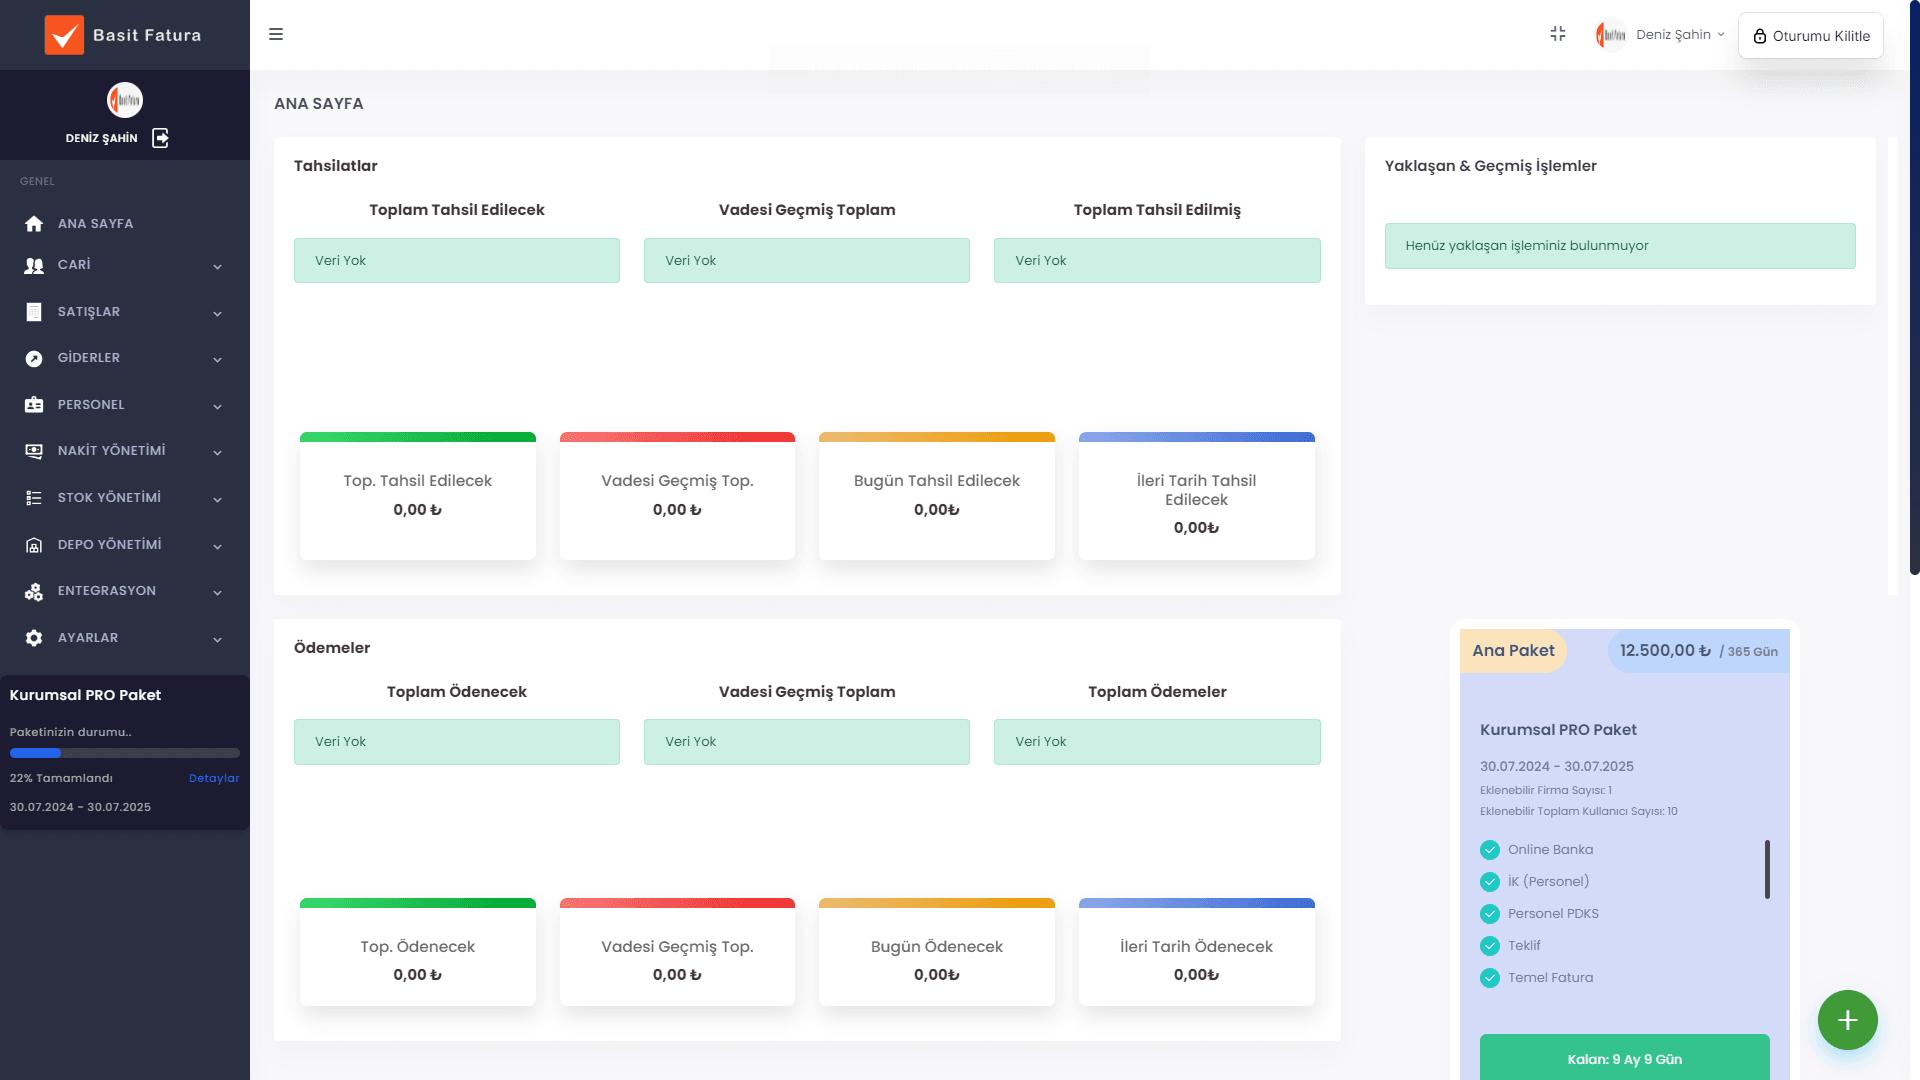Click the Basit Fatura brand name
1920x1080 pixels.
(147, 35)
